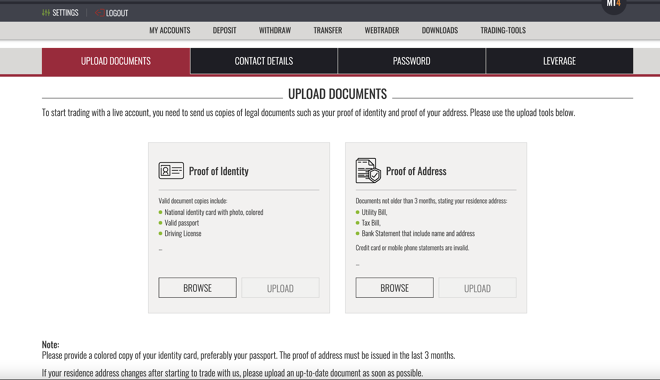This screenshot has height=380, width=660.
Task: Open the Withdraw menu item
Action: 275,30
